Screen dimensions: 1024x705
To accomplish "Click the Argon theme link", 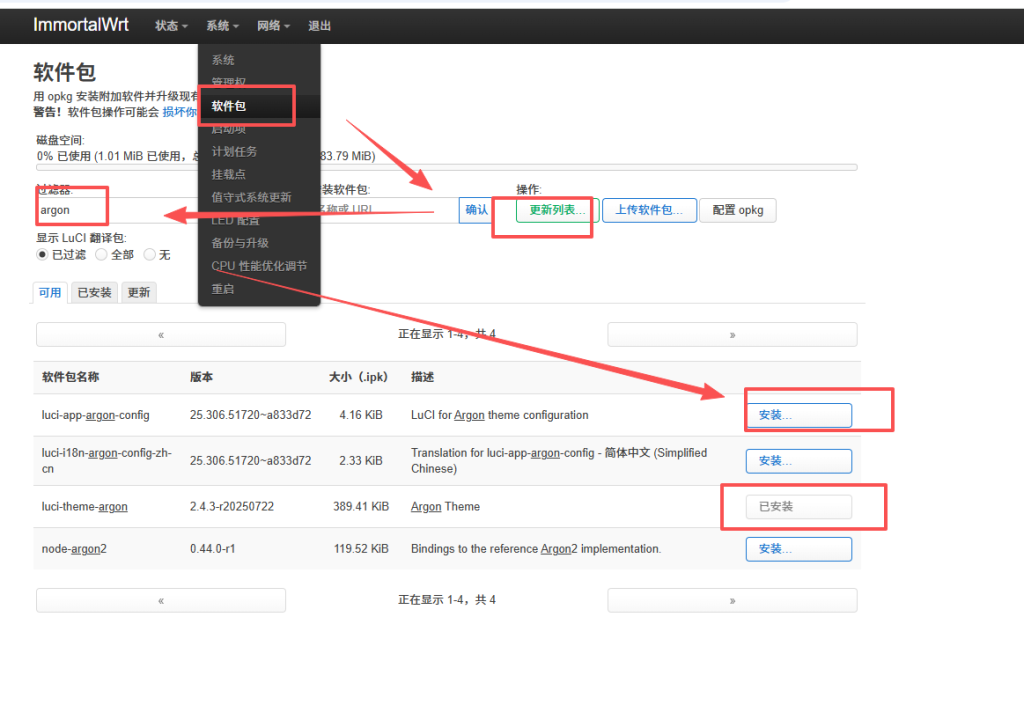I will [426, 506].
